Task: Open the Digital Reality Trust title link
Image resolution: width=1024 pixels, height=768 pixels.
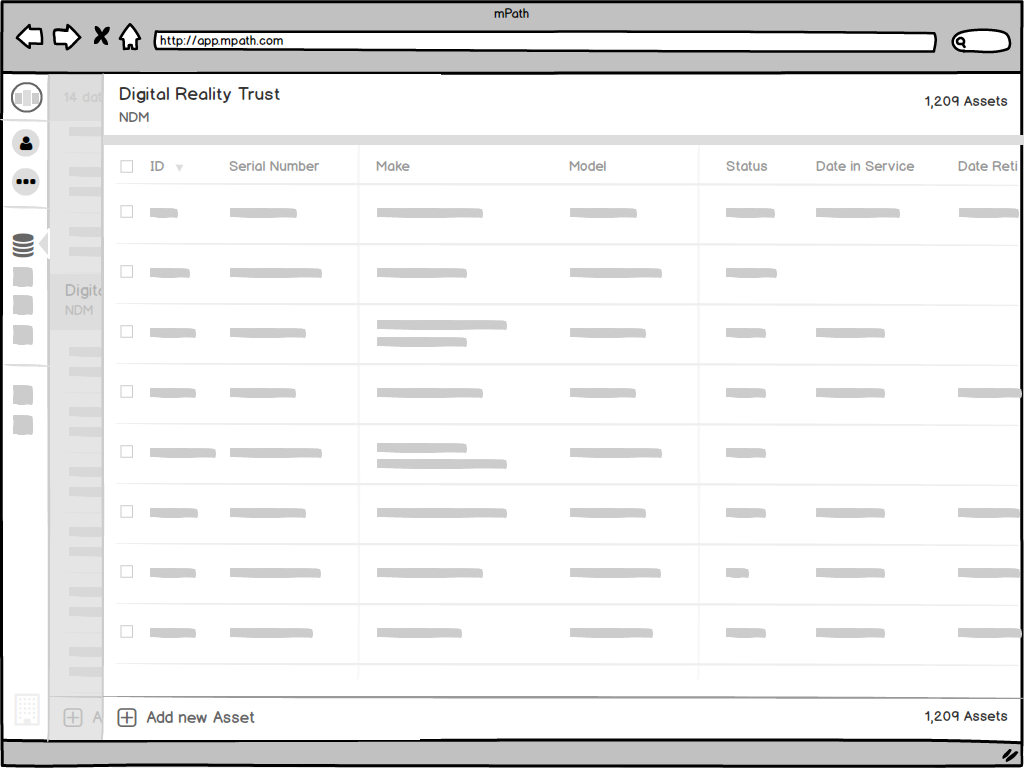Action: click(198, 94)
